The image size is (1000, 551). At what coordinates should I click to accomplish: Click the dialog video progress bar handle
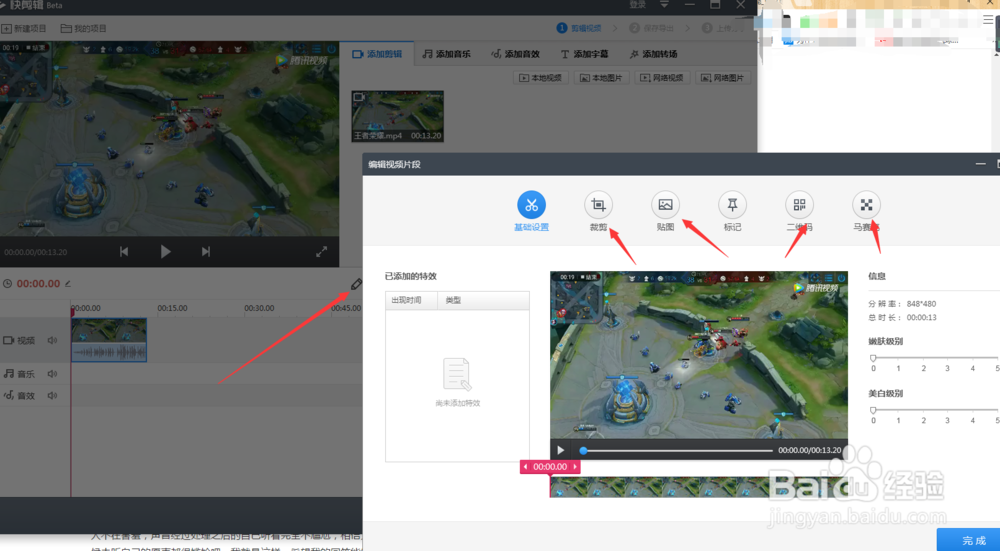[583, 450]
